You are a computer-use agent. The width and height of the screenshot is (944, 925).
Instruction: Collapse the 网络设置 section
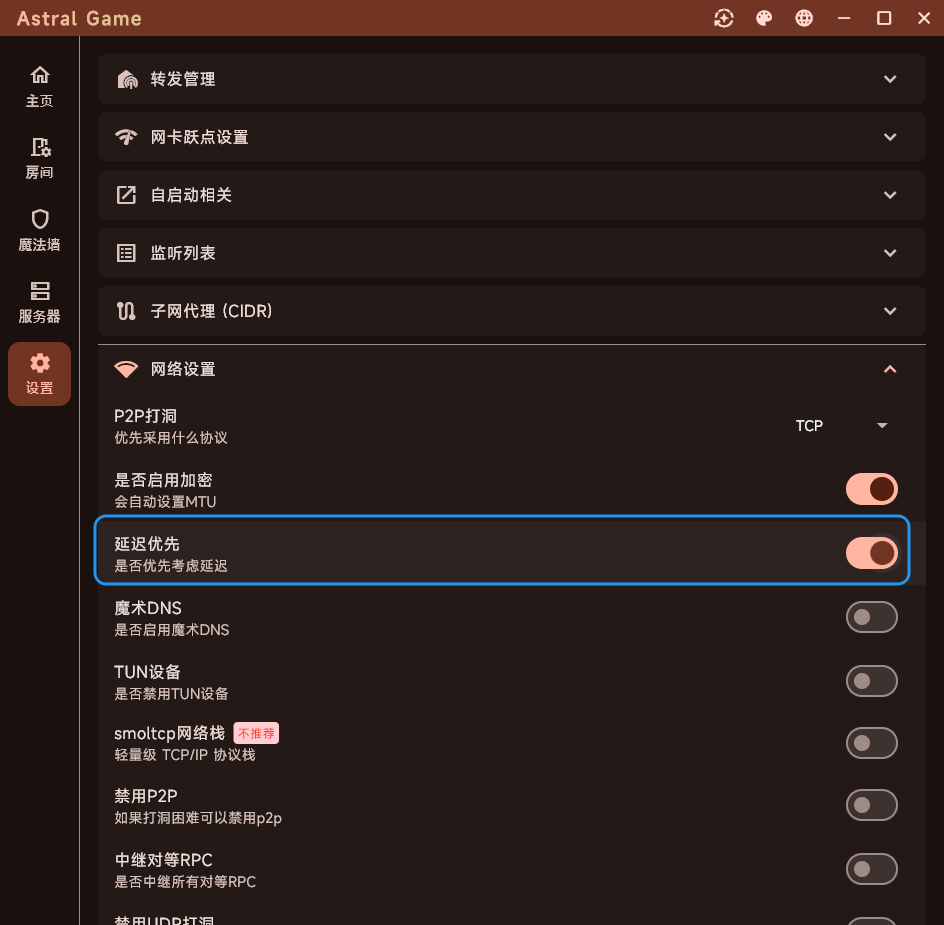point(512,369)
